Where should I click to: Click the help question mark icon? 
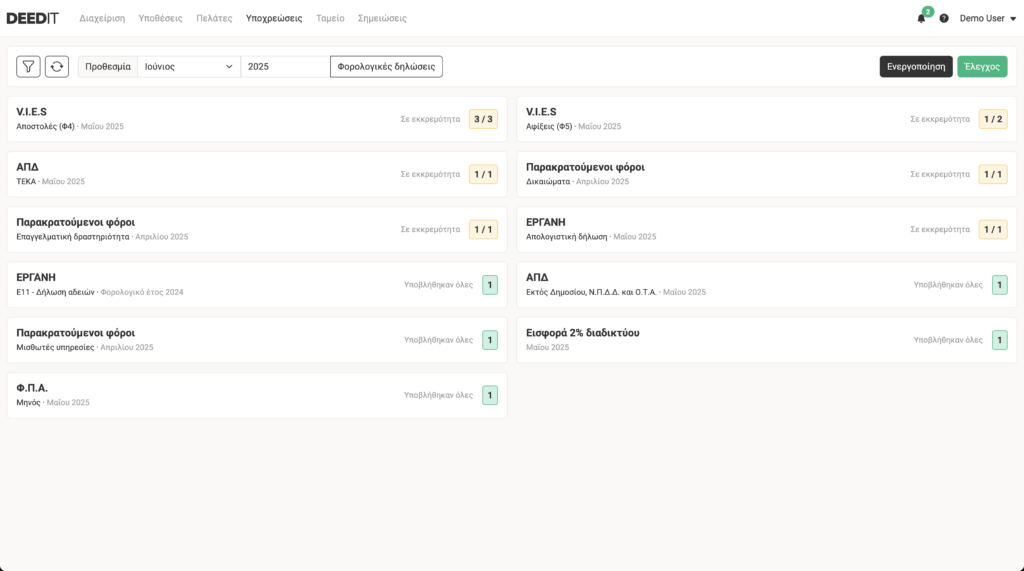944,18
